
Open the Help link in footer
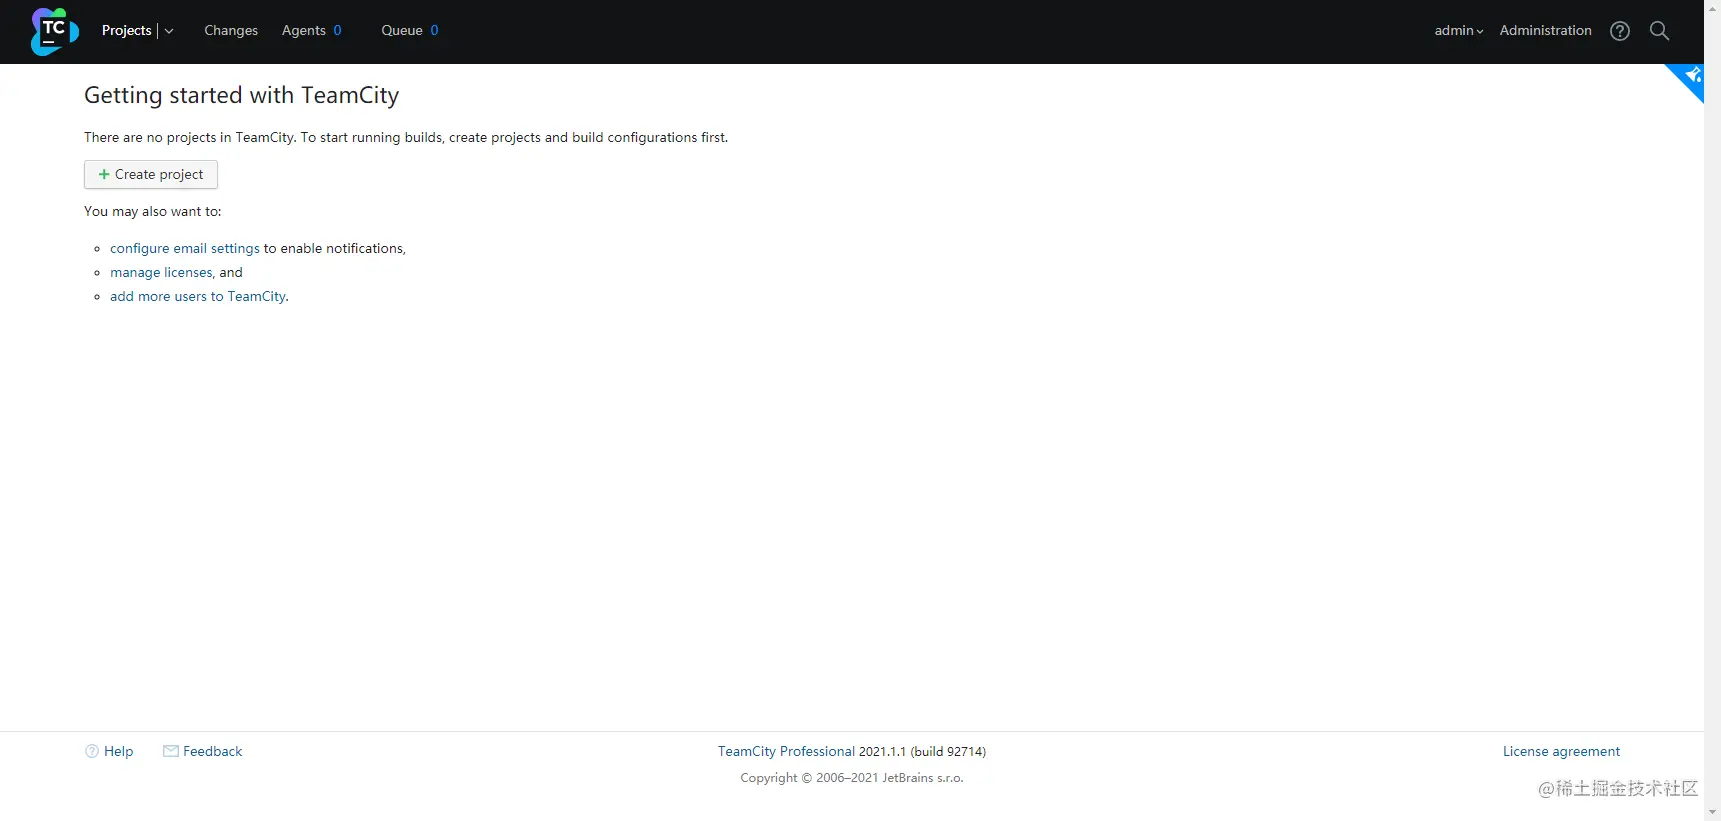(109, 752)
